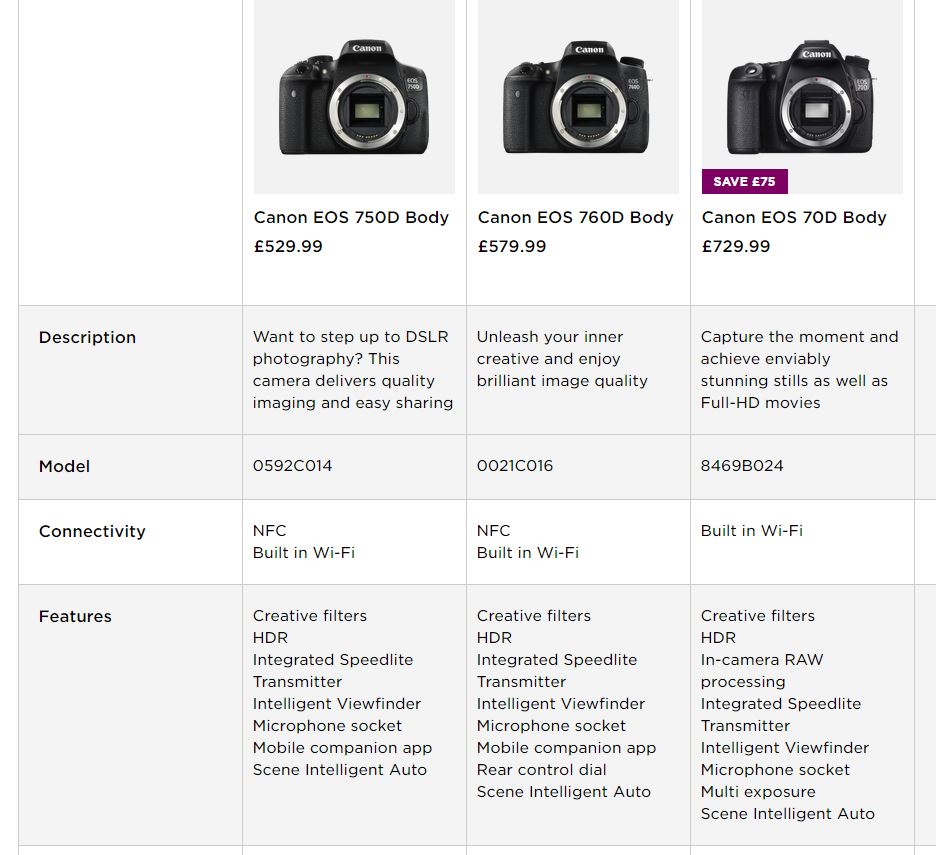Viewport: 936px width, 855px height.
Task: Click the SAVE £75 badge
Action: pyautogui.click(x=744, y=182)
